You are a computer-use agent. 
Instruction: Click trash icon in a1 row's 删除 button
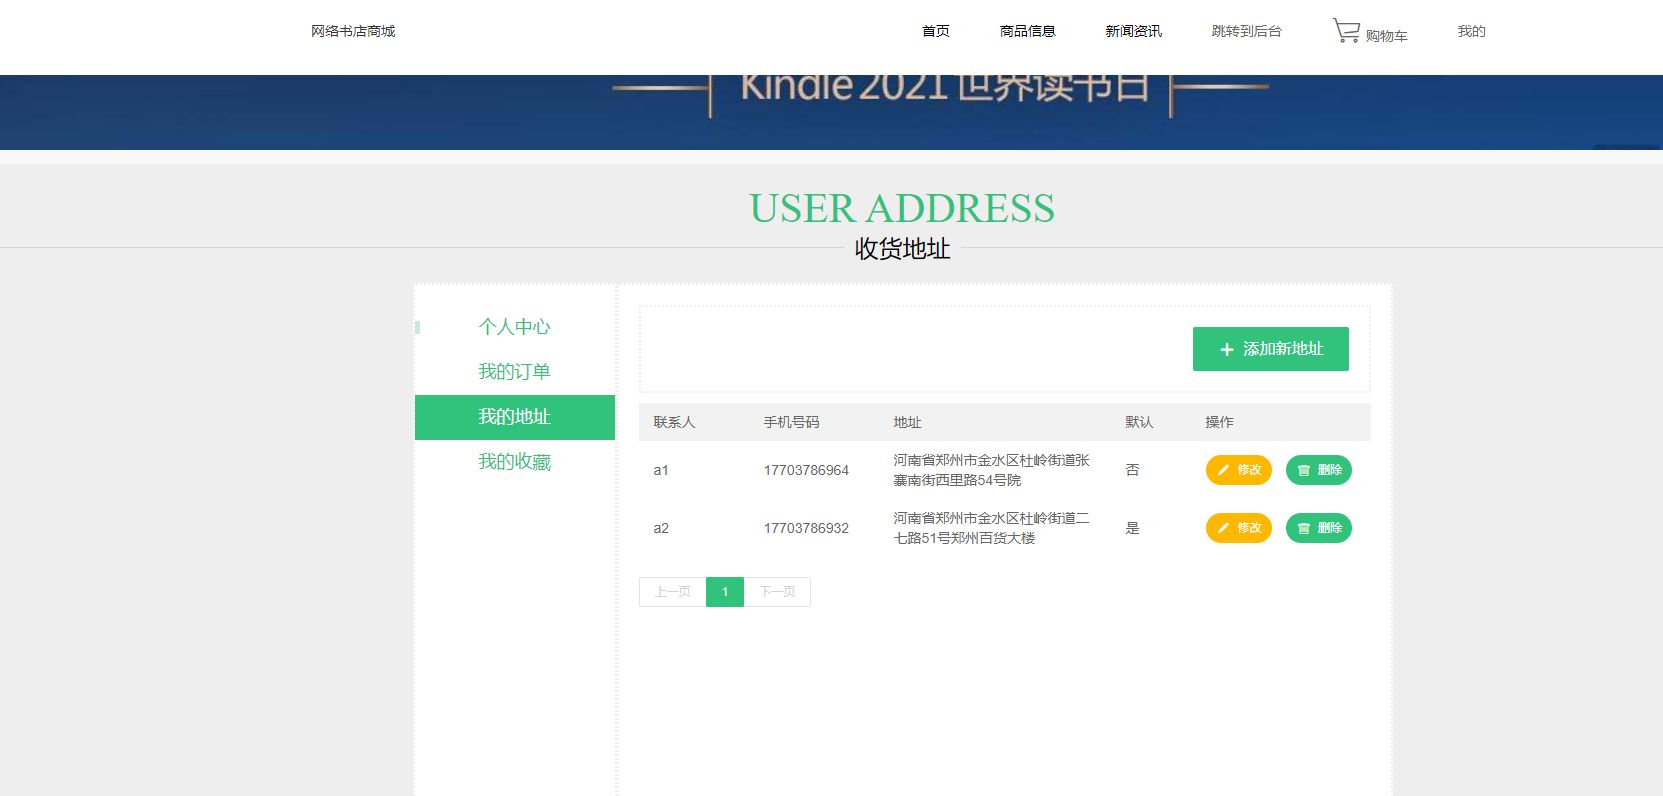[1304, 470]
